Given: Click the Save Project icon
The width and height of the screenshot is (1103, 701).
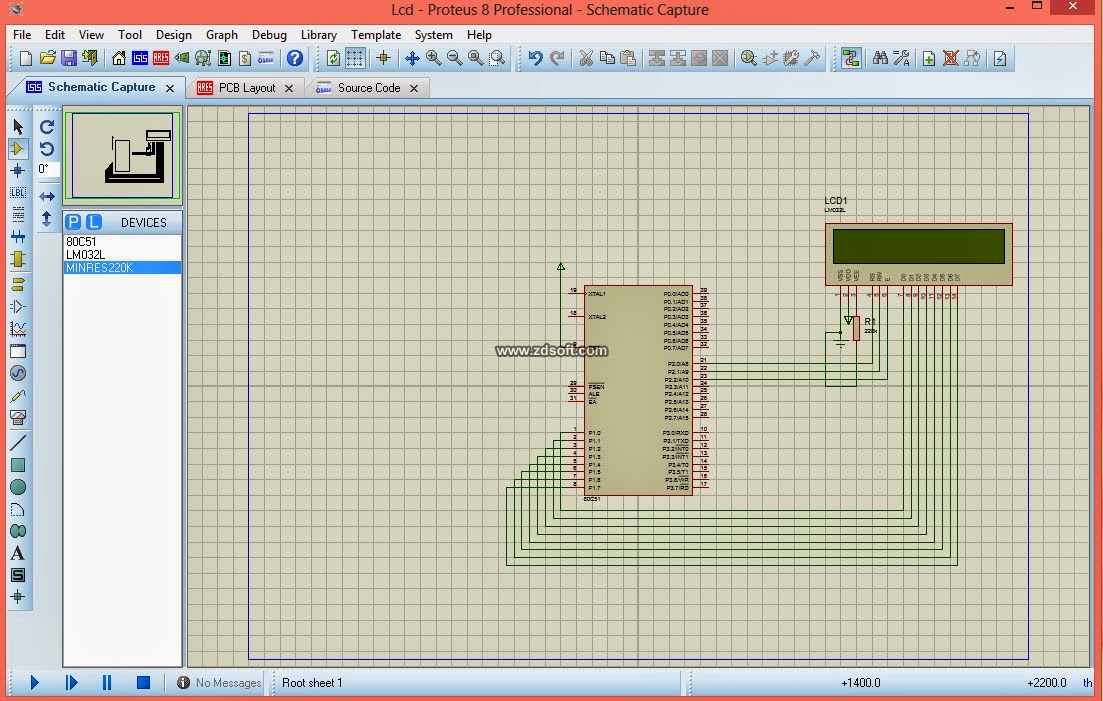Looking at the screenshot, I should (69, 59).
